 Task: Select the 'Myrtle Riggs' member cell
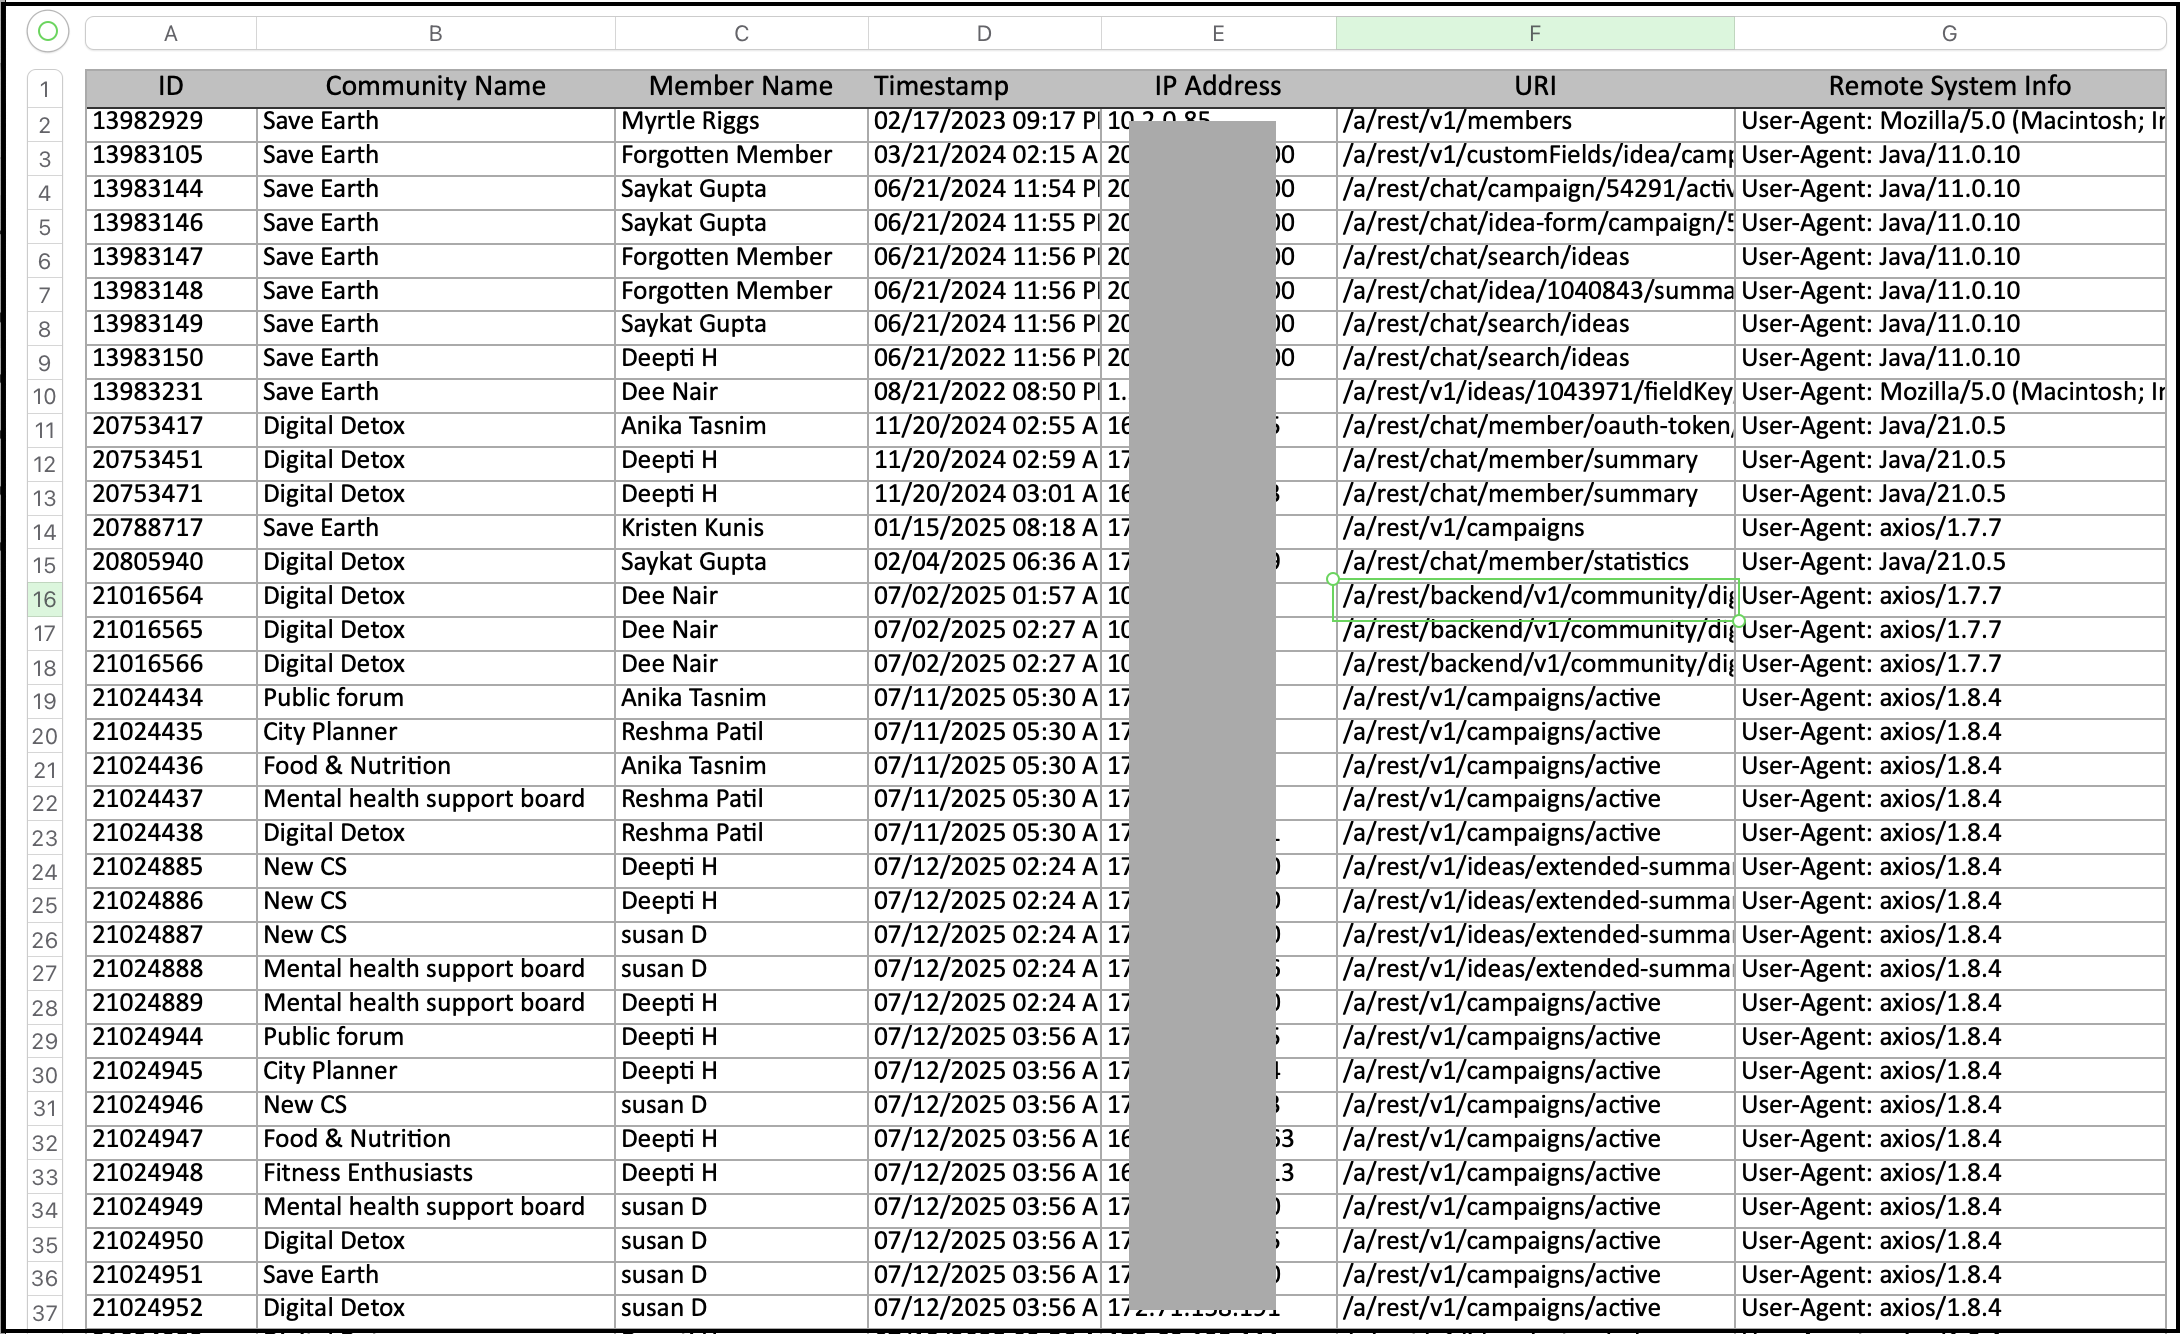point(741,122)
